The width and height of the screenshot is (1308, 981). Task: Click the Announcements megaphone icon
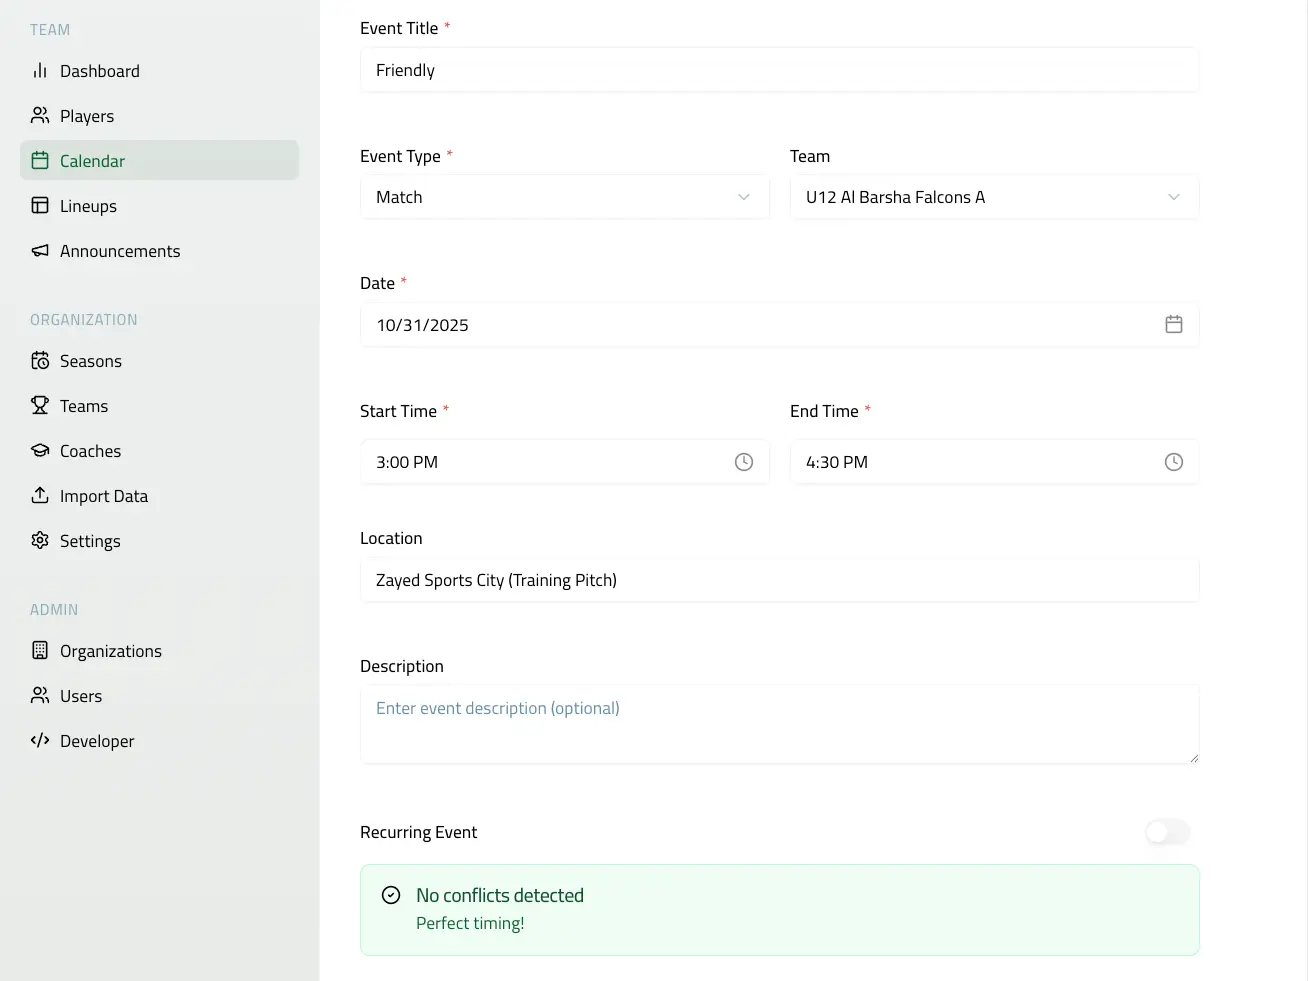click(40, 251)
